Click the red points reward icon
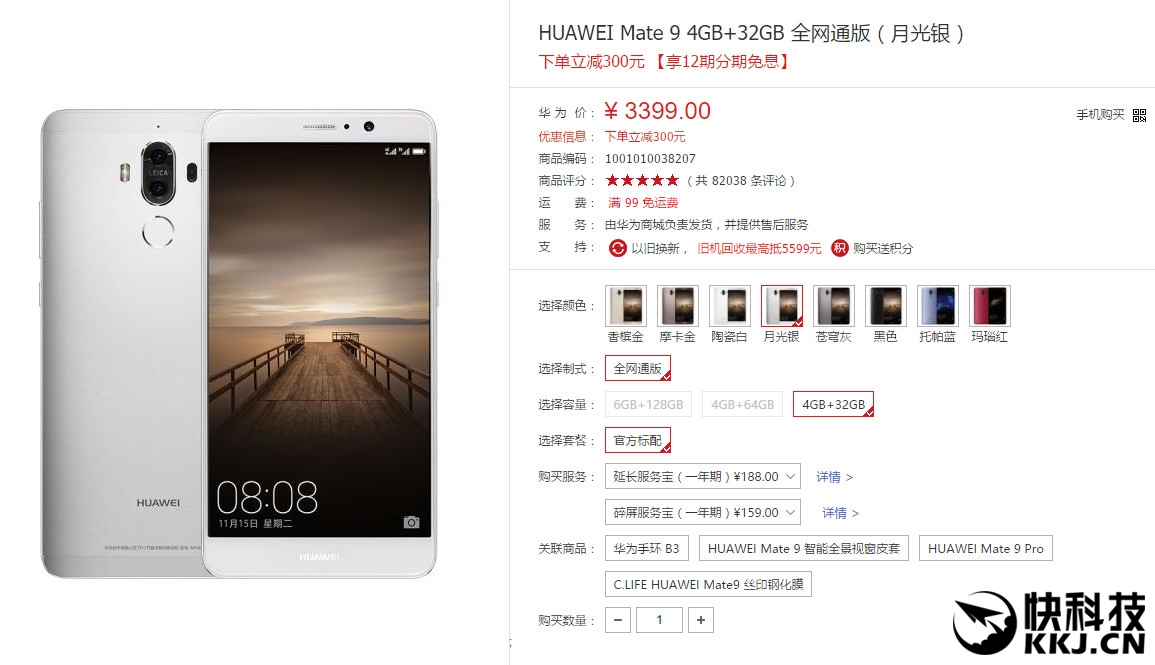 (x=840, y=248)
